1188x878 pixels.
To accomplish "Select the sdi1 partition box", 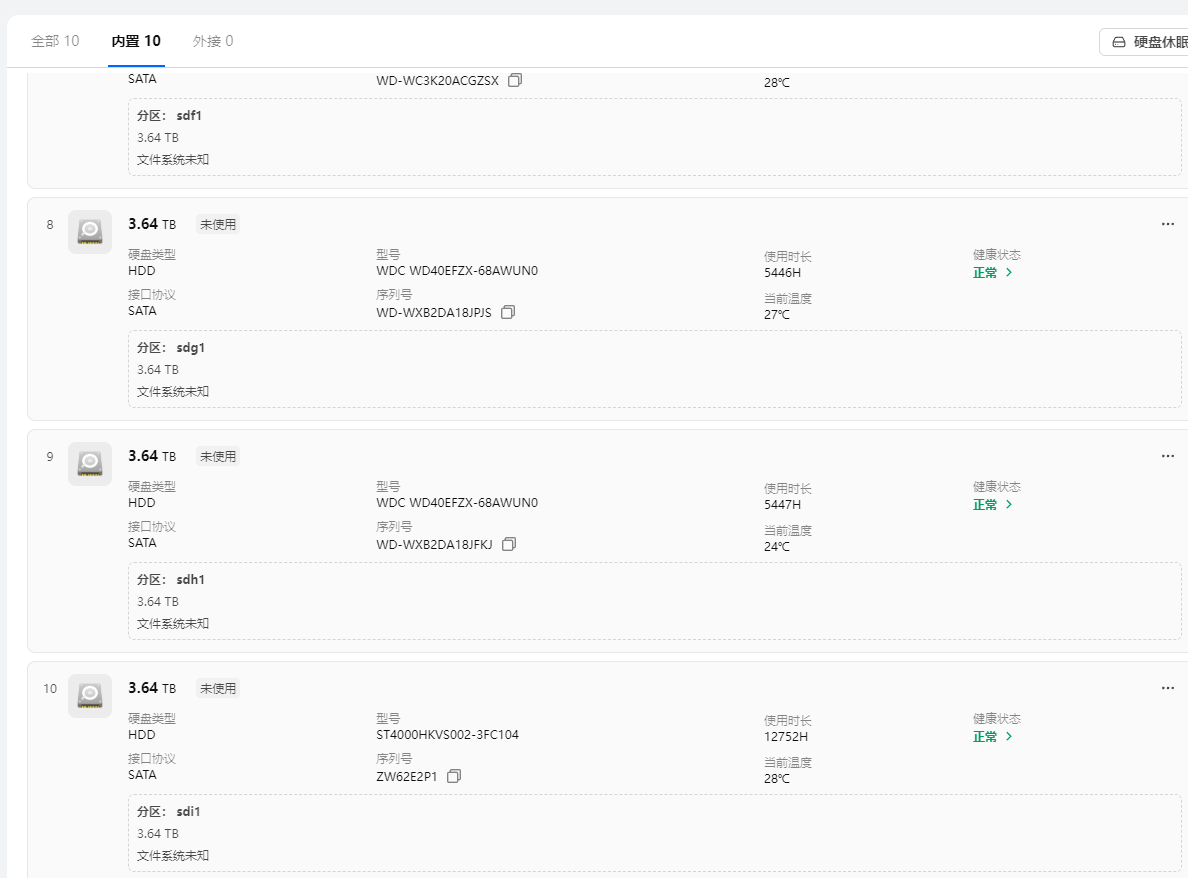I will click(x=654, y=833).
